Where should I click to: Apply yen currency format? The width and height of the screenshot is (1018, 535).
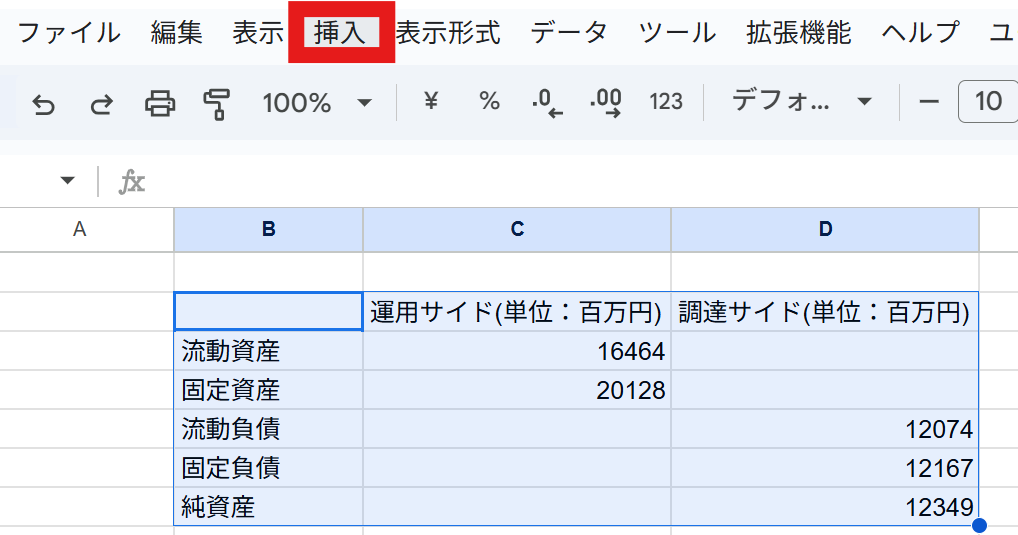[431, 101]
